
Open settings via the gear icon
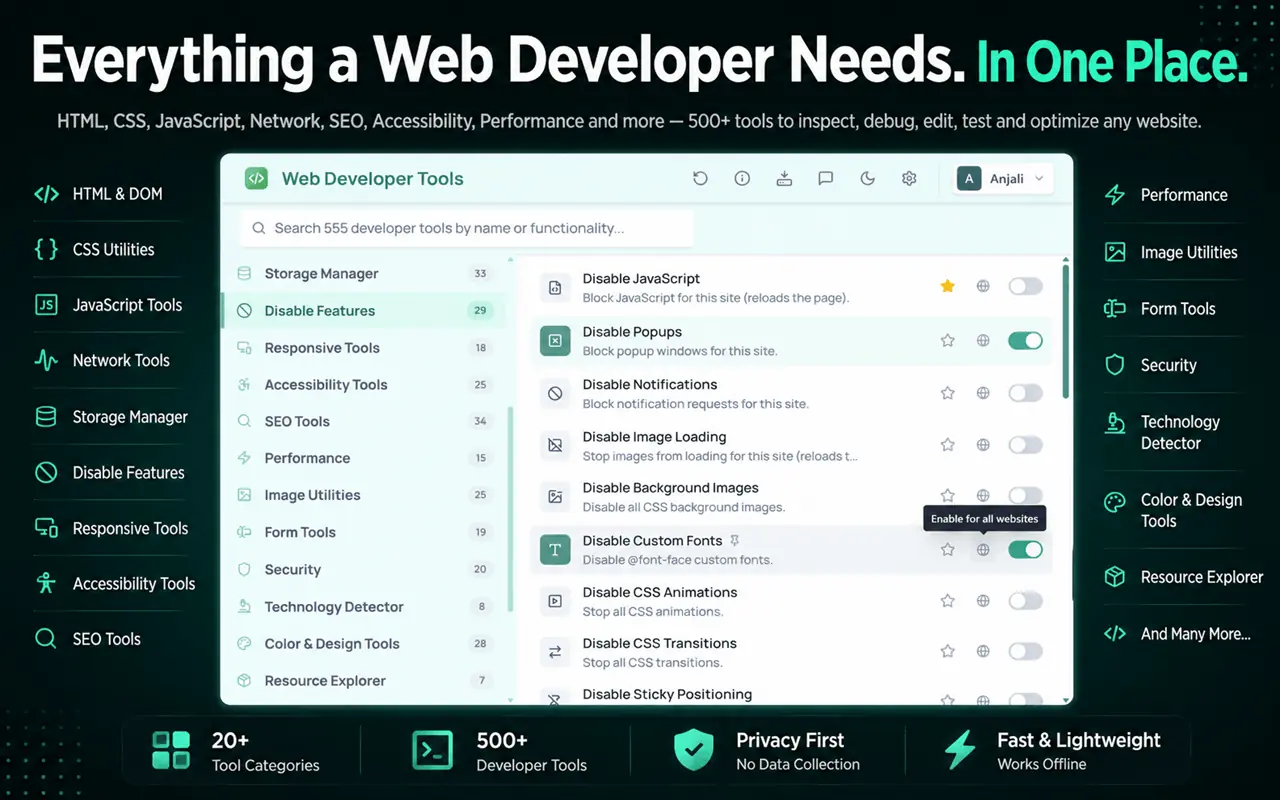coord(909,179)
